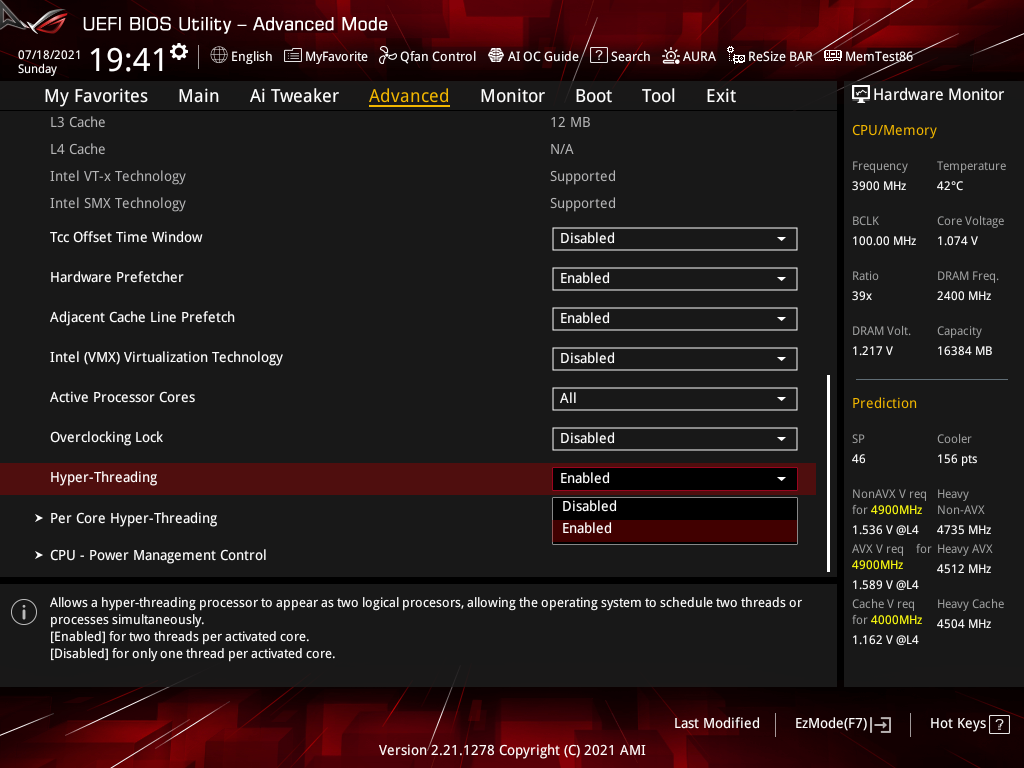Switch to the Ai Tweaker tab
1024x768 pixels.
click(294, 95)
